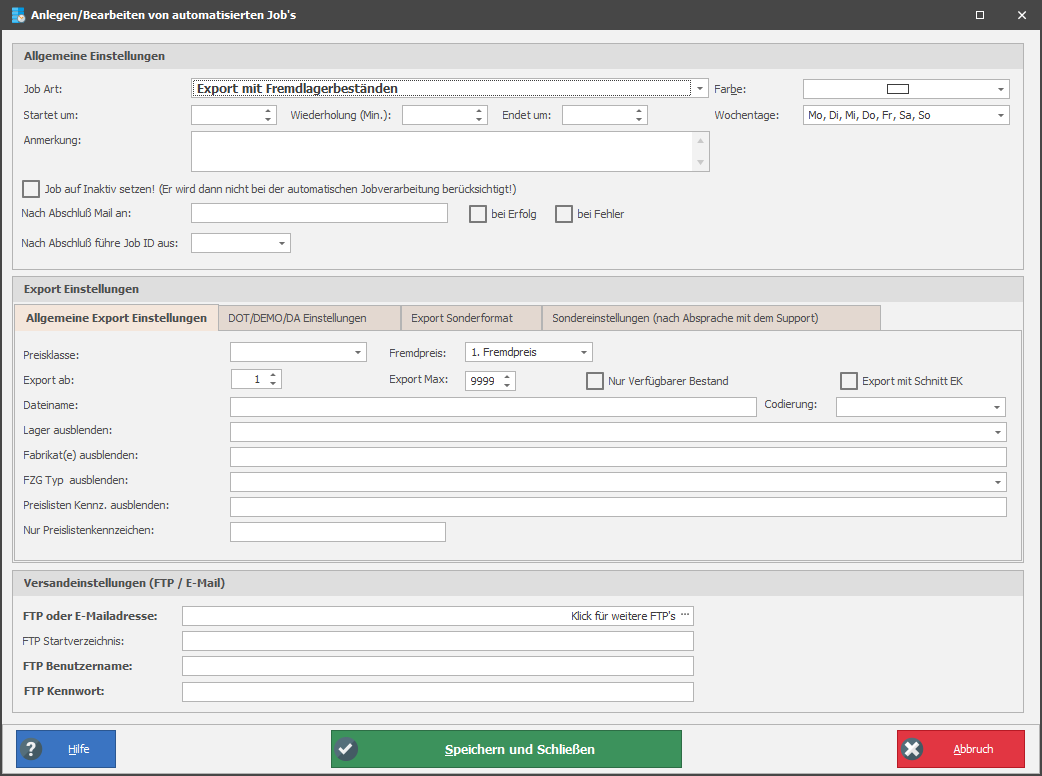
Task: Click Preislisten Kennz. ausblenden field
Action: 618,507
